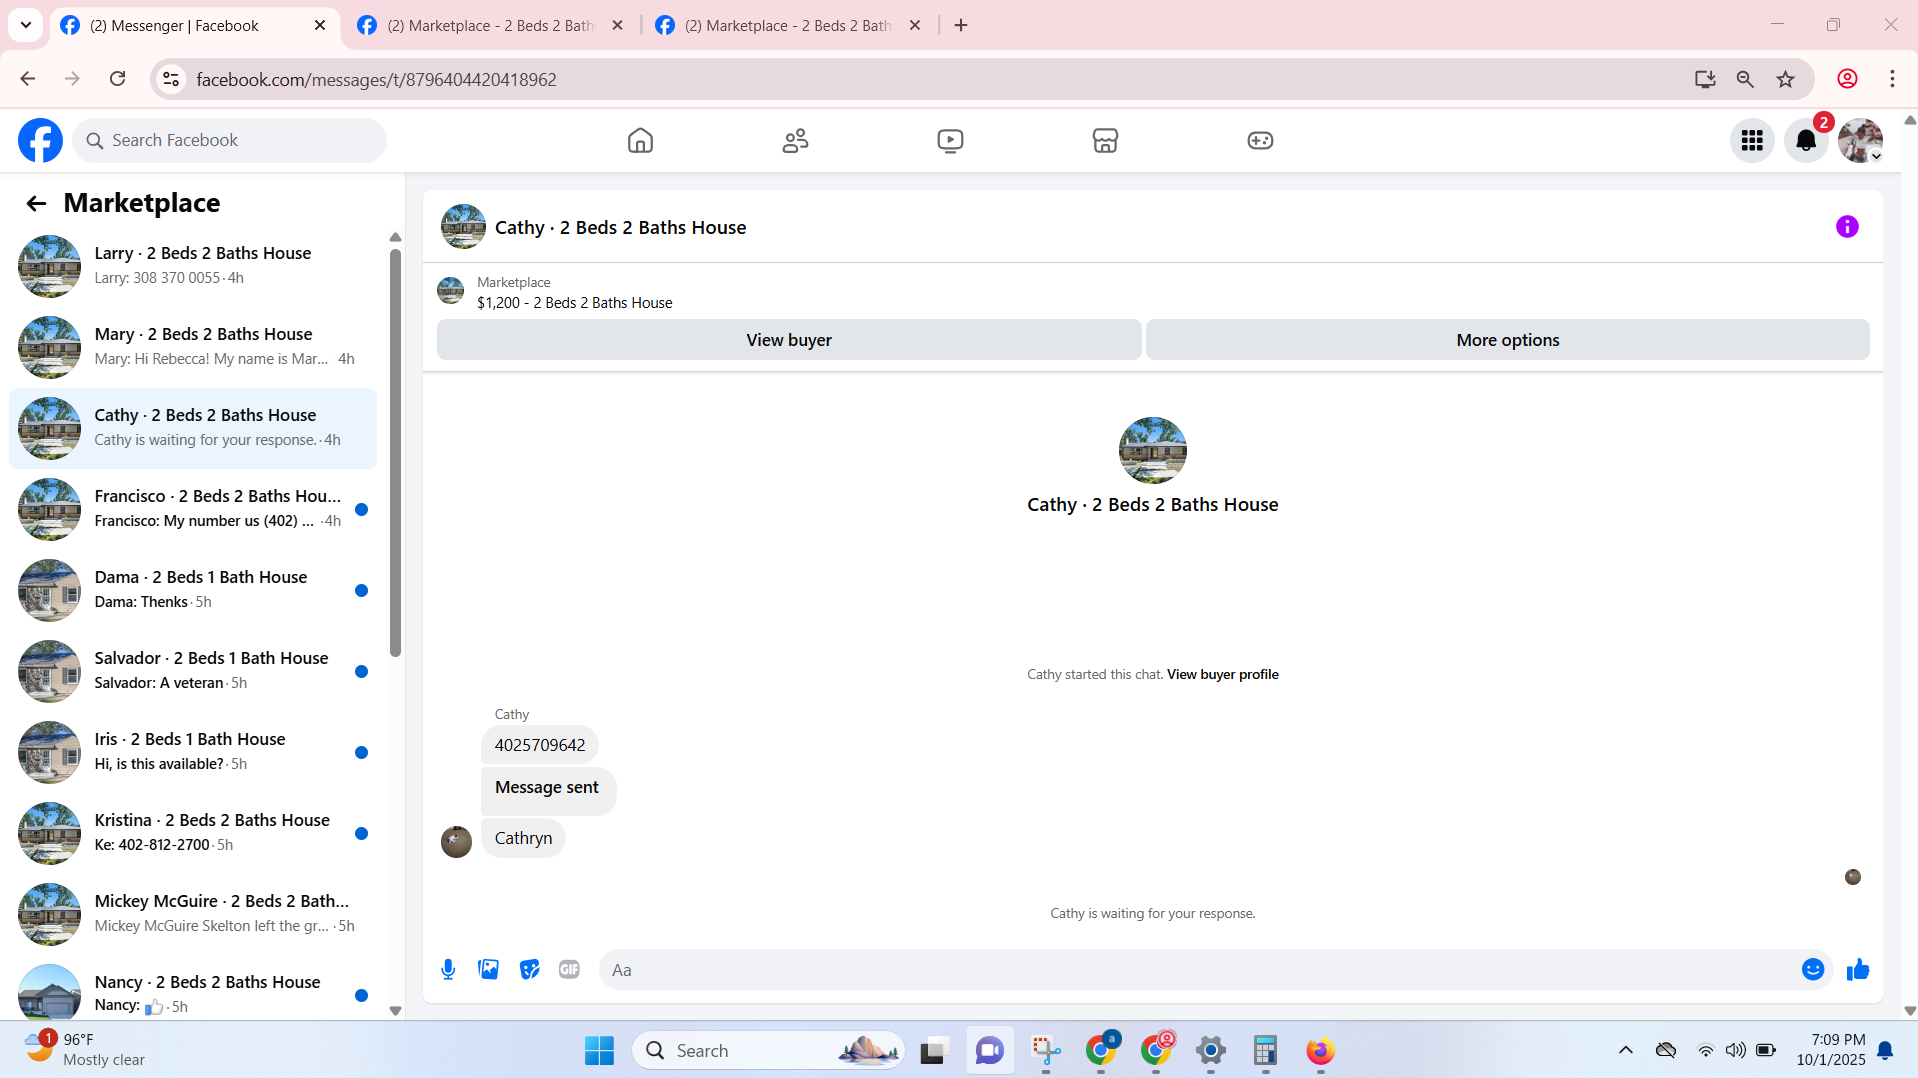1918x1078 pixels.
Task: Open the Mickey McGuire conversation
Action: click(x=193, y=914)
